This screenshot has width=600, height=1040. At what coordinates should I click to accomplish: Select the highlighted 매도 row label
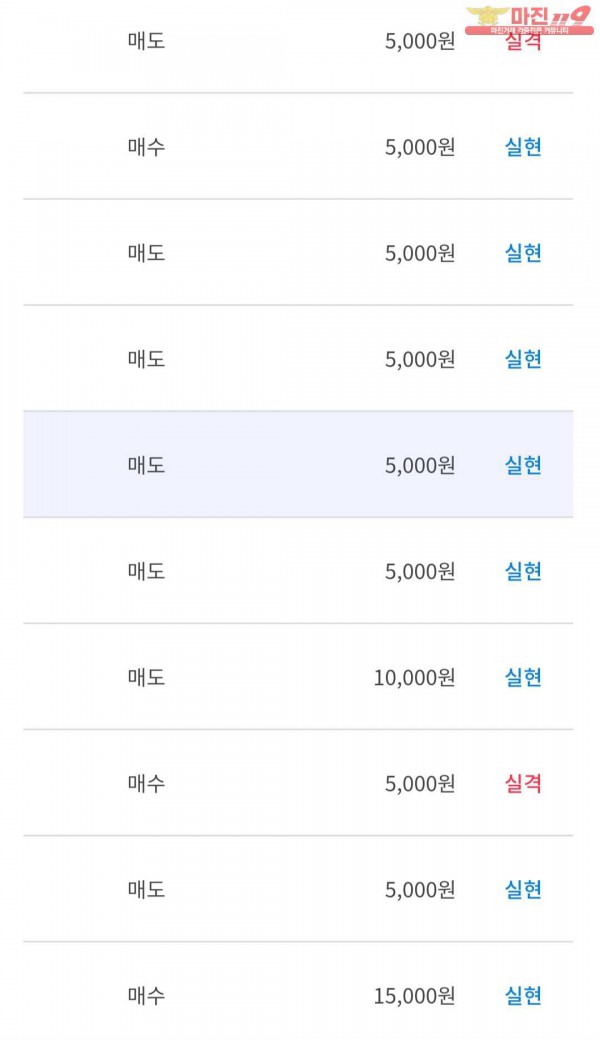146,465
